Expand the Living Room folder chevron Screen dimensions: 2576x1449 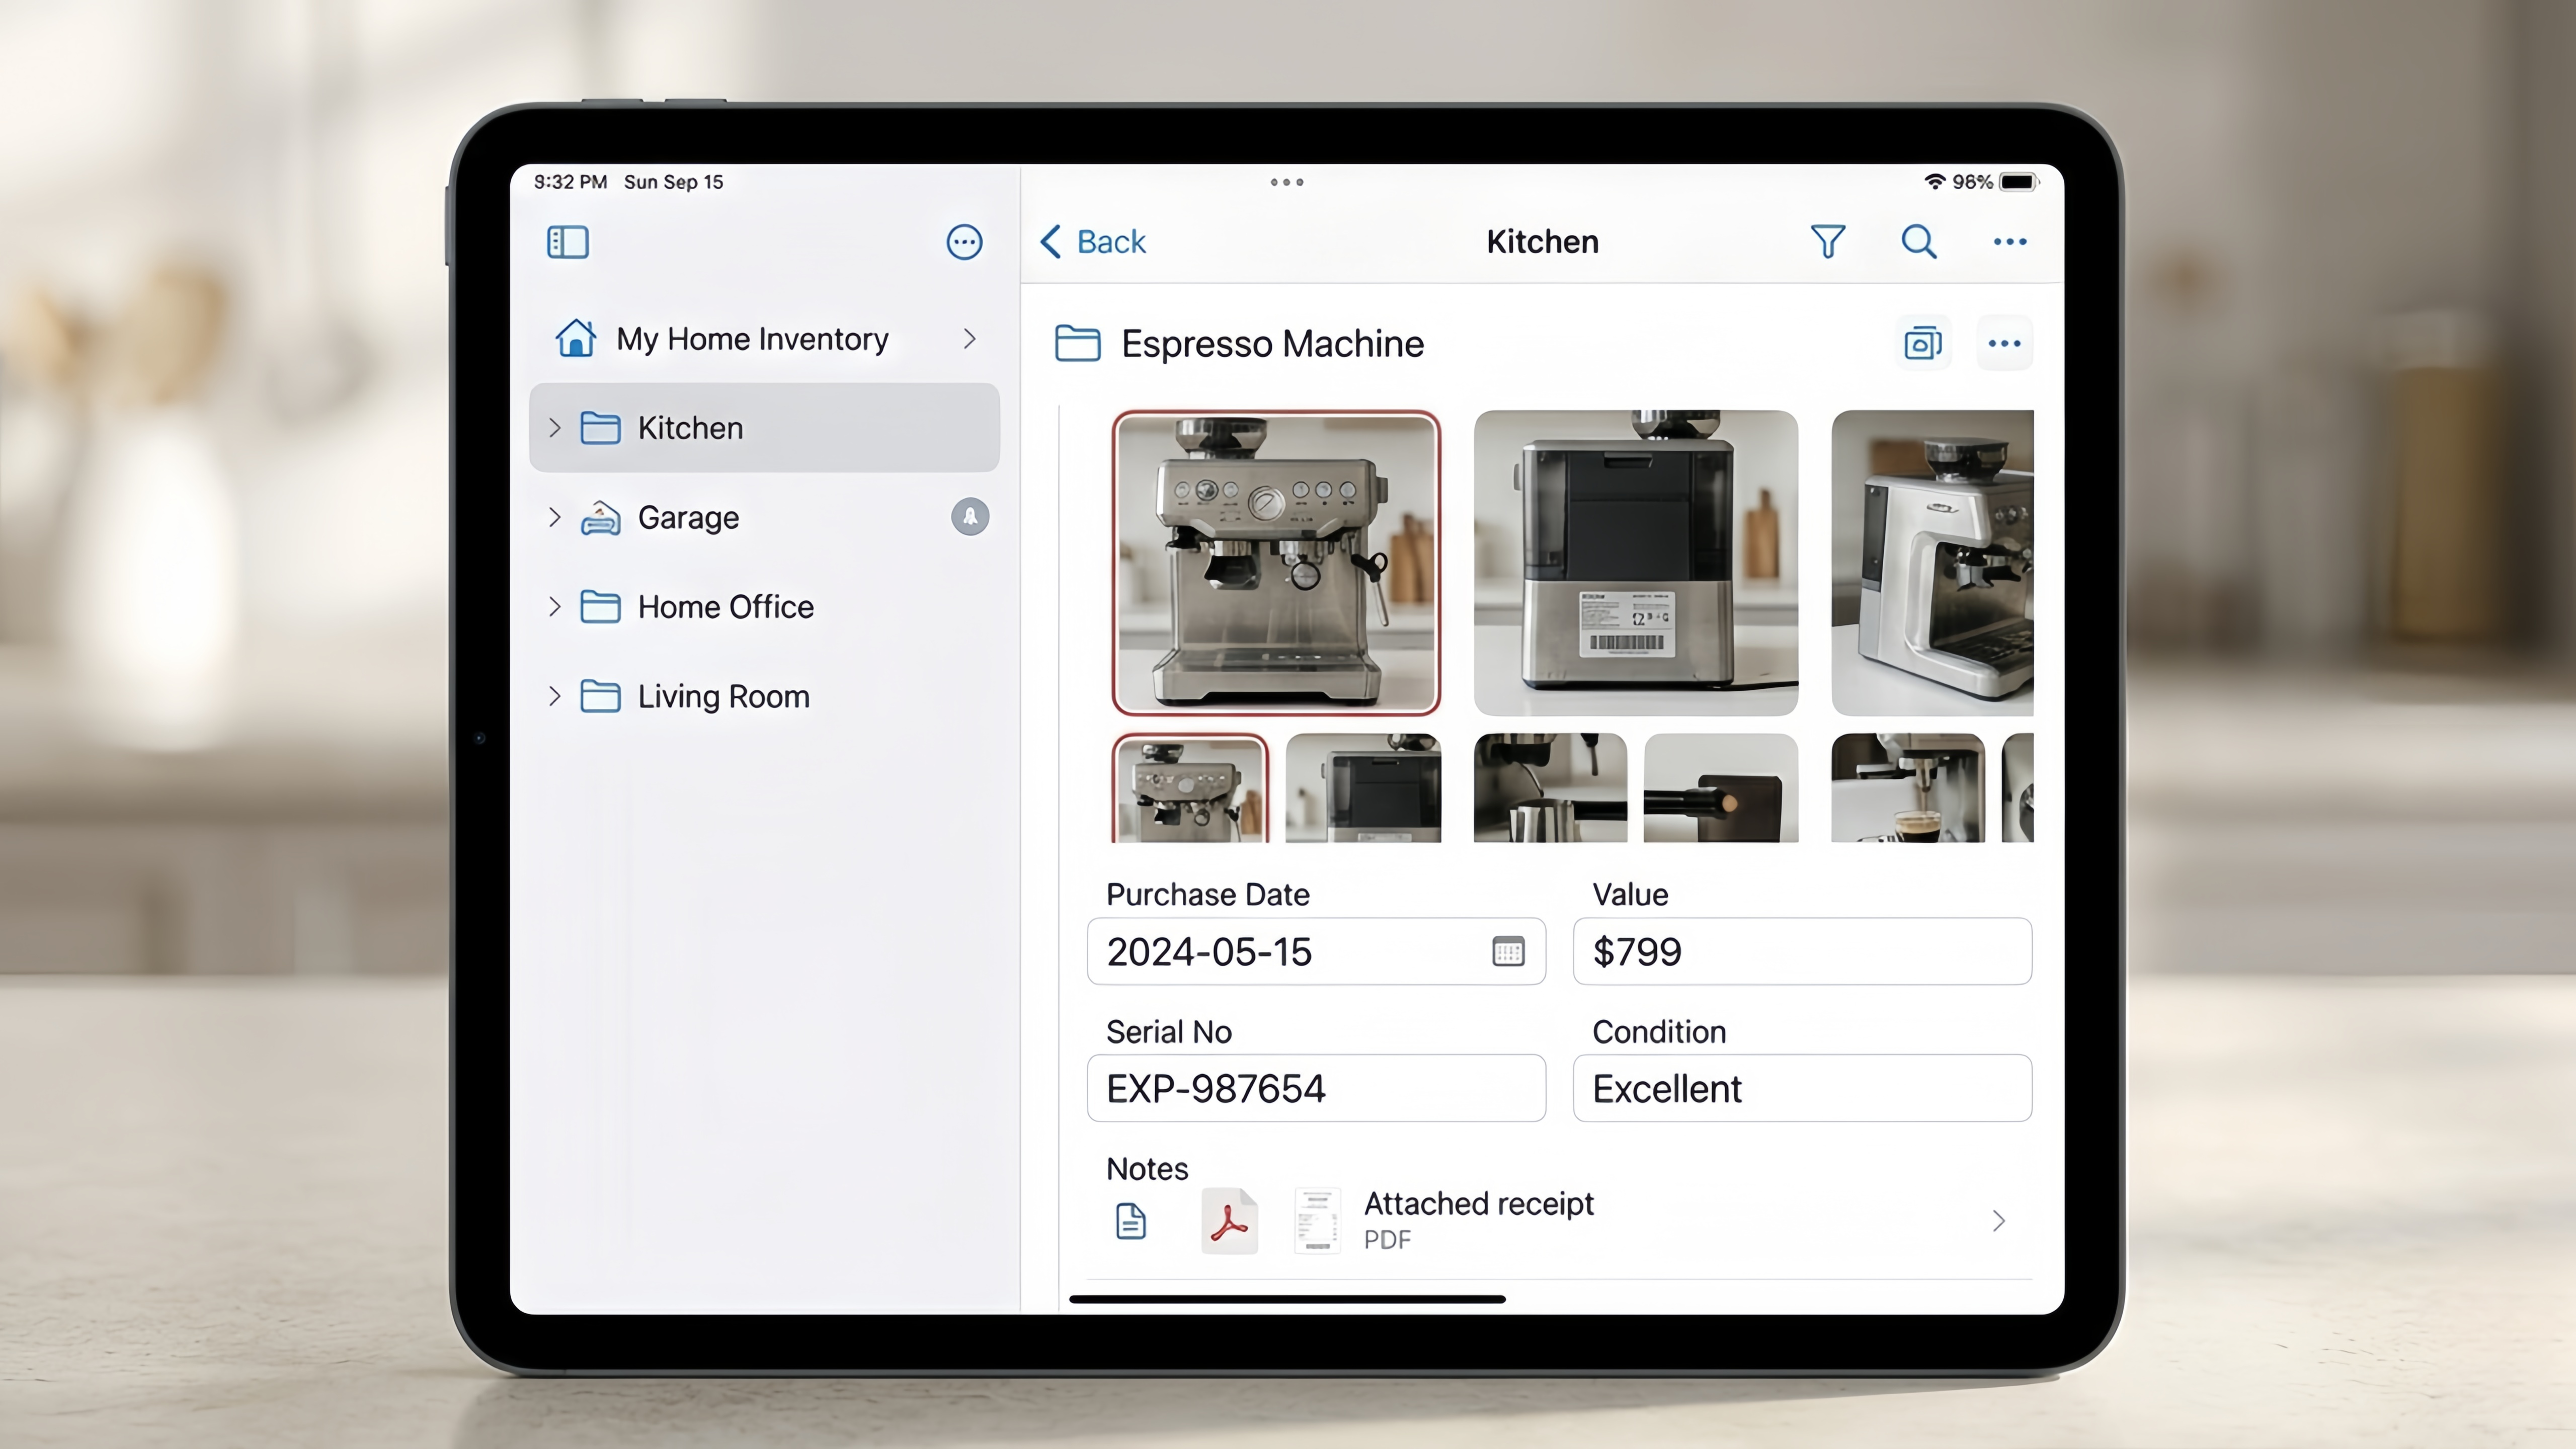[555, 696]
